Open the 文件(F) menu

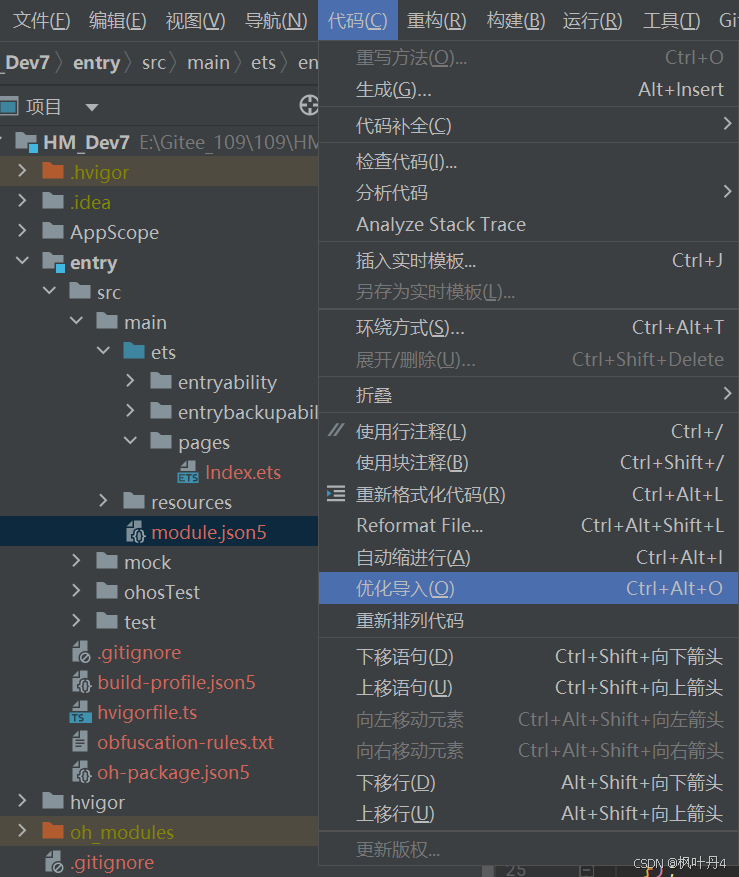click(41, 21)
